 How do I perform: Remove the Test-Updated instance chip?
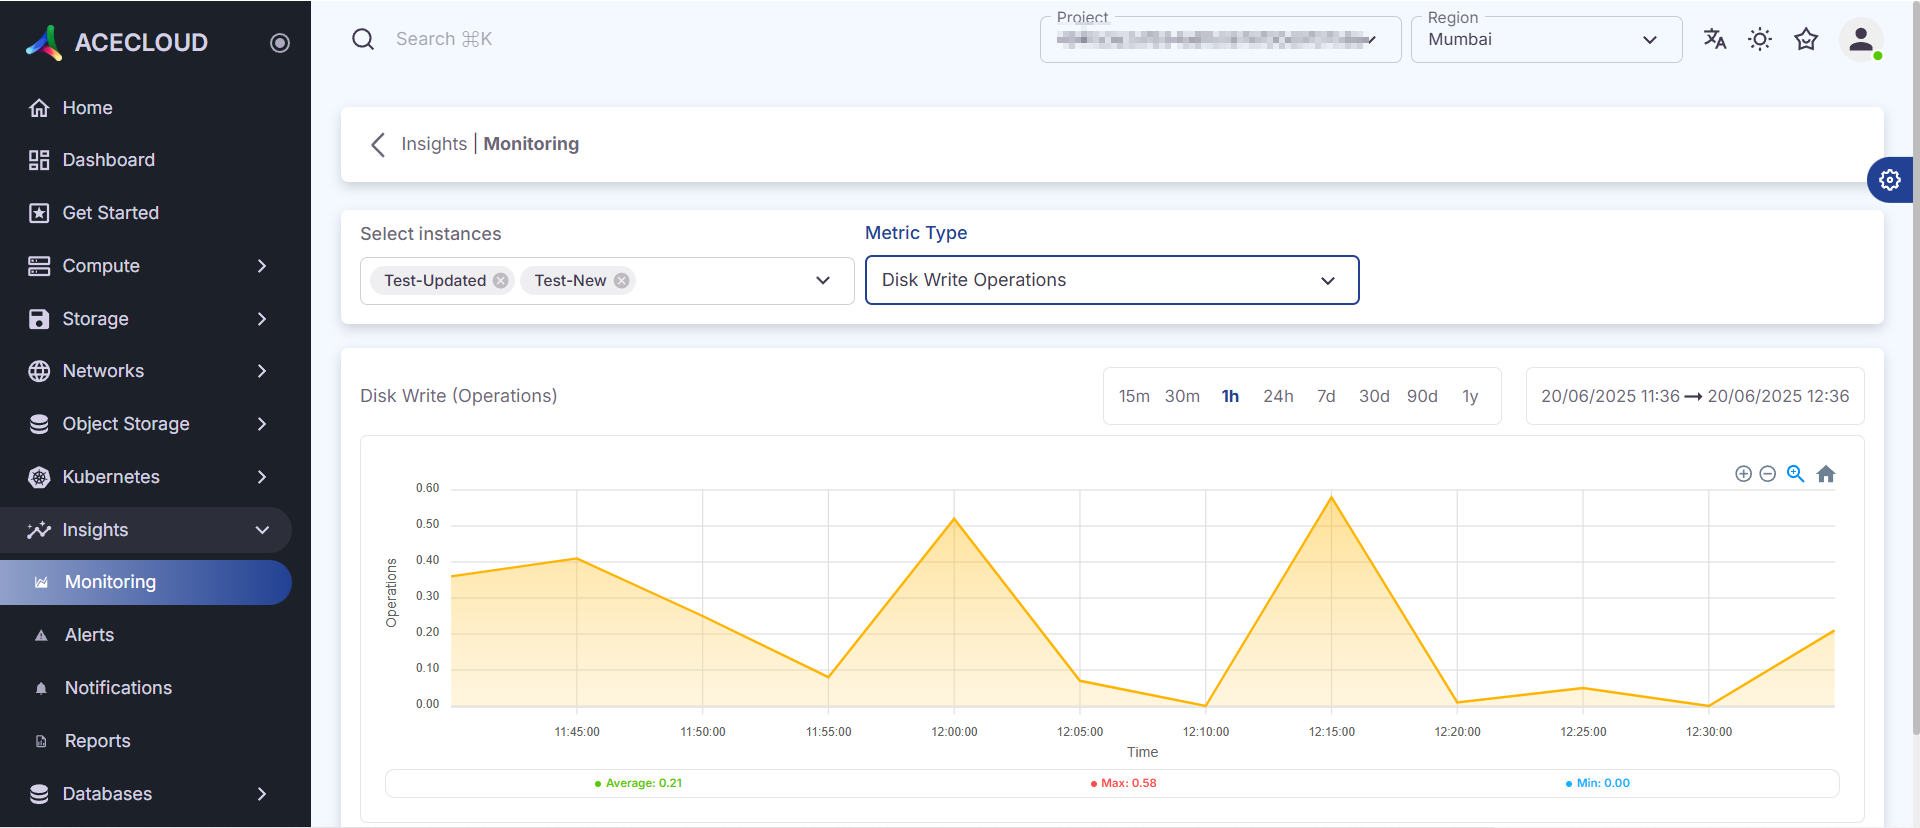501,281
